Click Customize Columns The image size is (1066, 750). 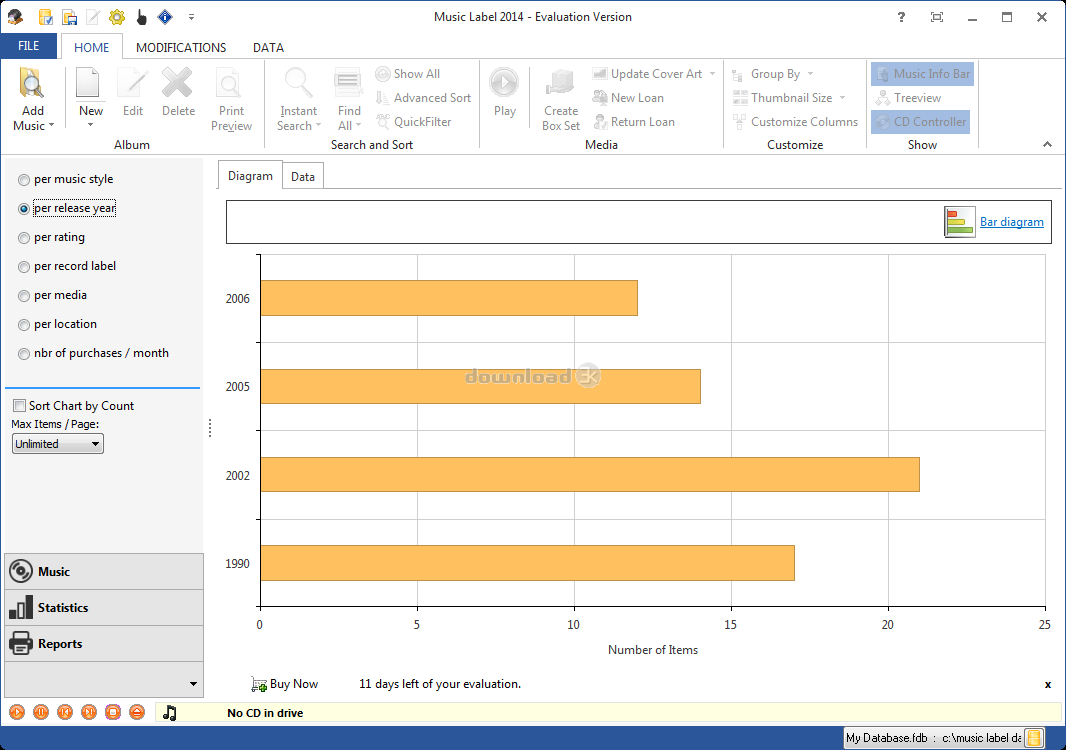tap(795, 122)
